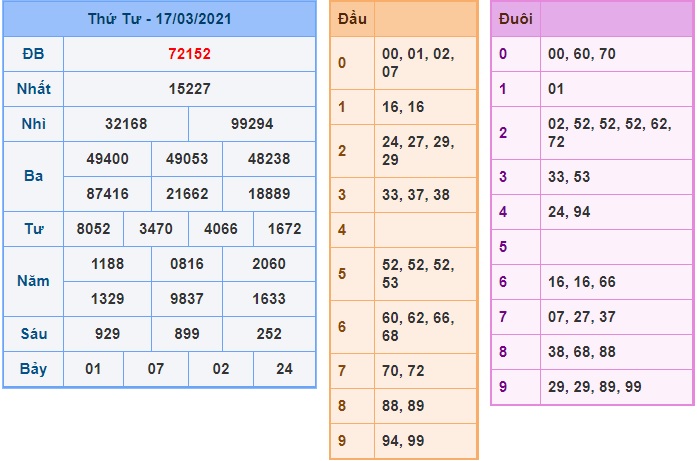Screen dimensions: 697x461
Task: Click sixth prize number 252
Action: point(269,334)
